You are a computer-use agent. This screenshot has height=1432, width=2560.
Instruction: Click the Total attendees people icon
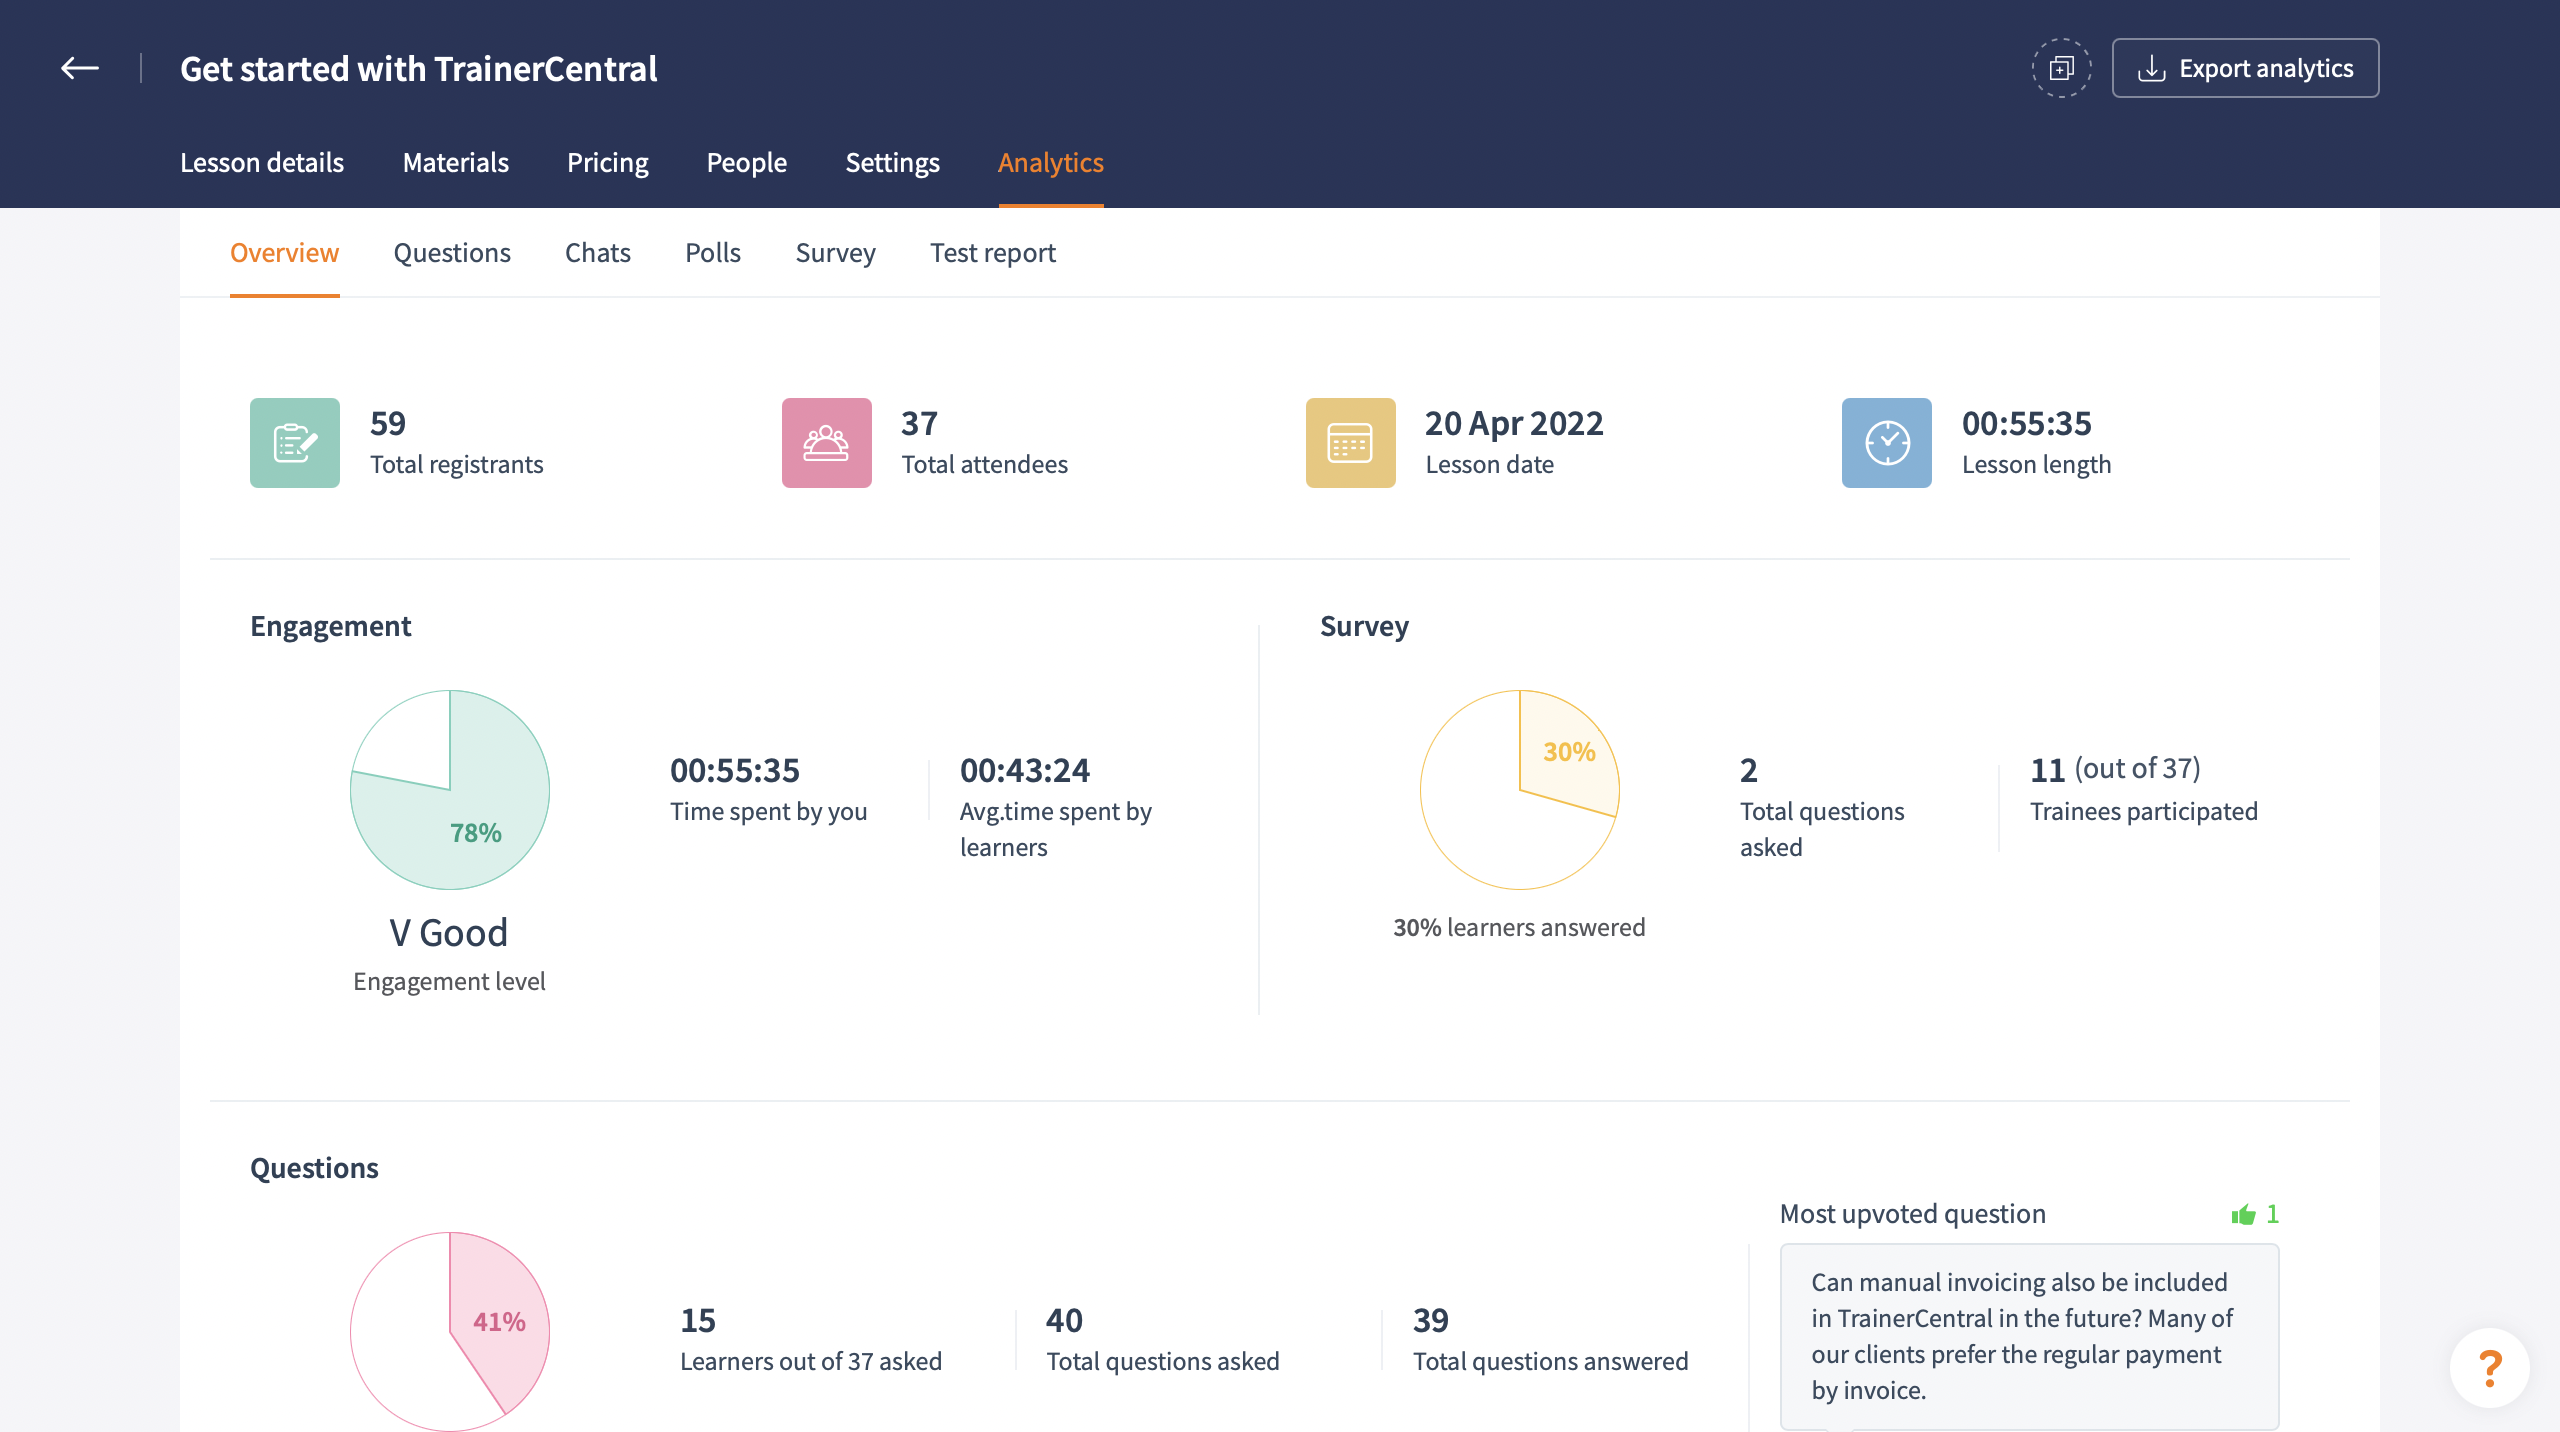click(x=826, y=443)
